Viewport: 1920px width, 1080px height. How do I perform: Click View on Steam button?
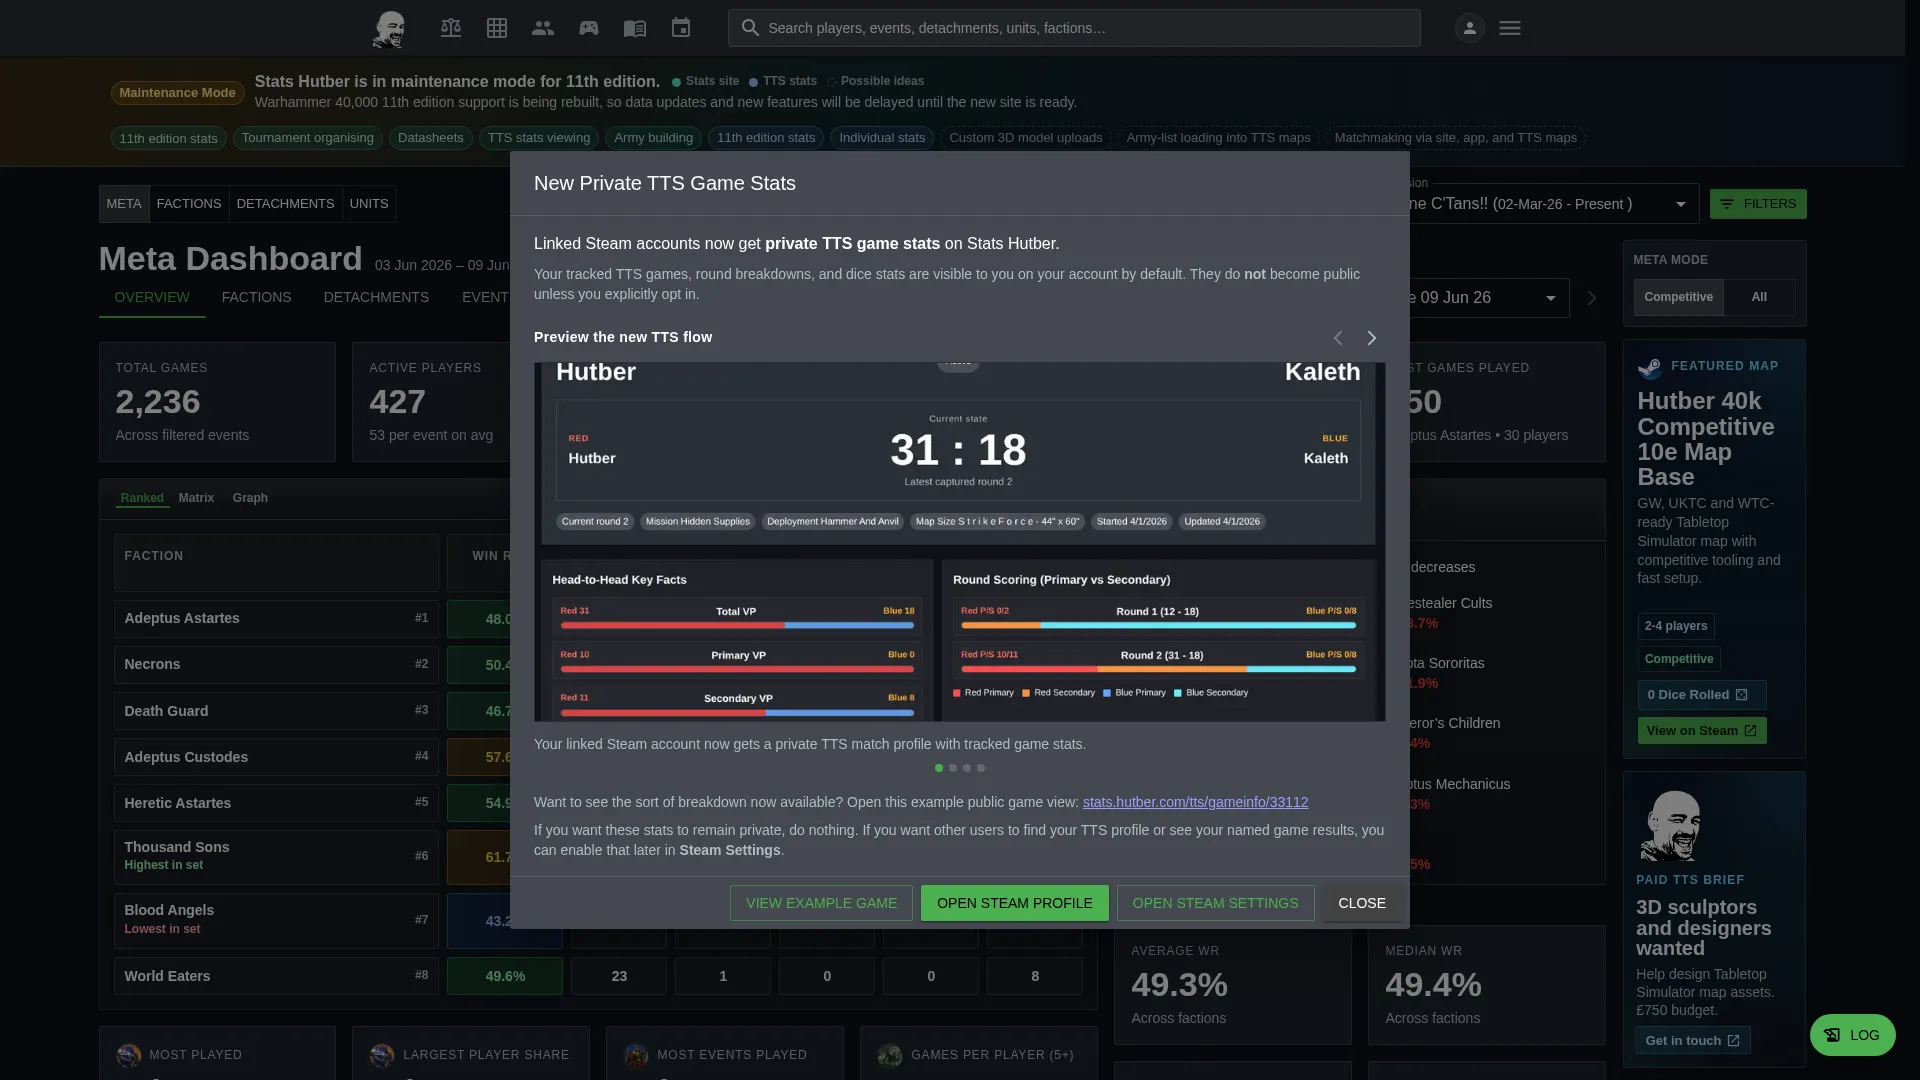pos(1702,731)
